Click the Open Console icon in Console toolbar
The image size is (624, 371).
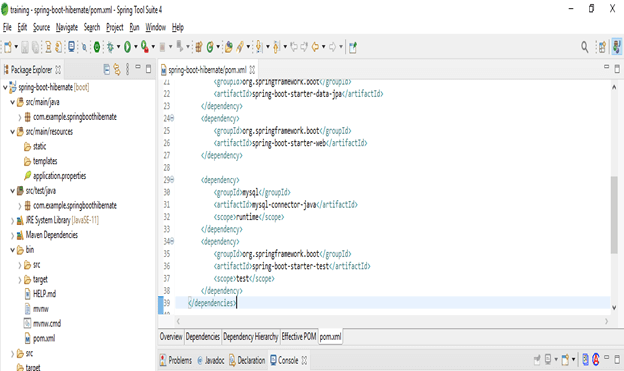[x=565, y=360]
